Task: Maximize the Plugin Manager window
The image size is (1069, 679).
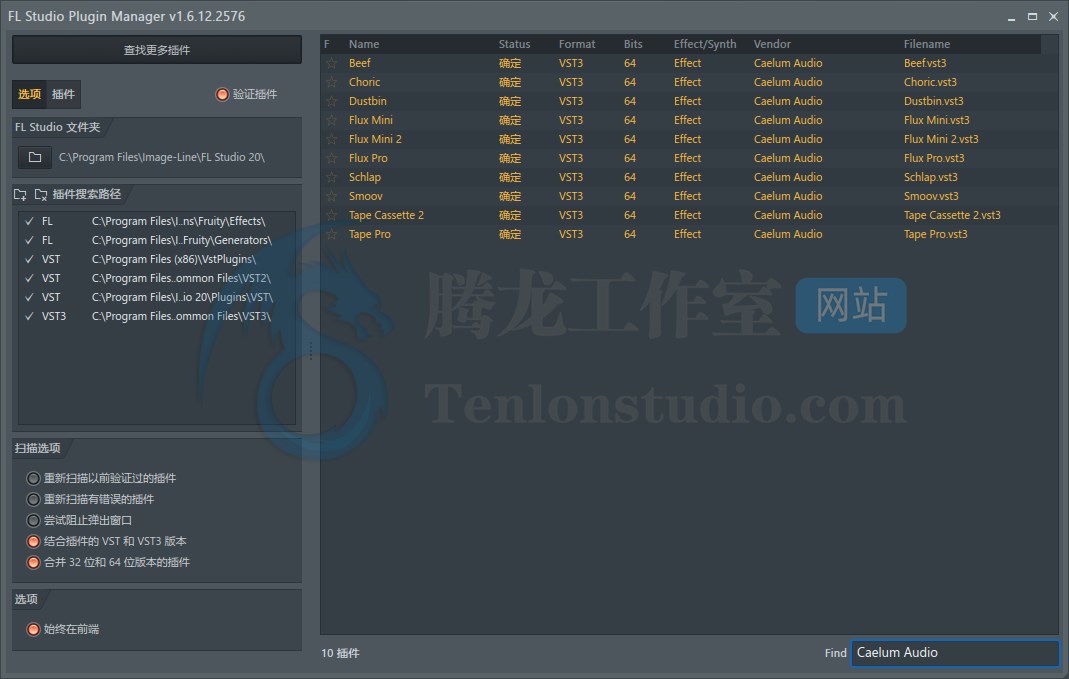Action: tap(1032, 16)
